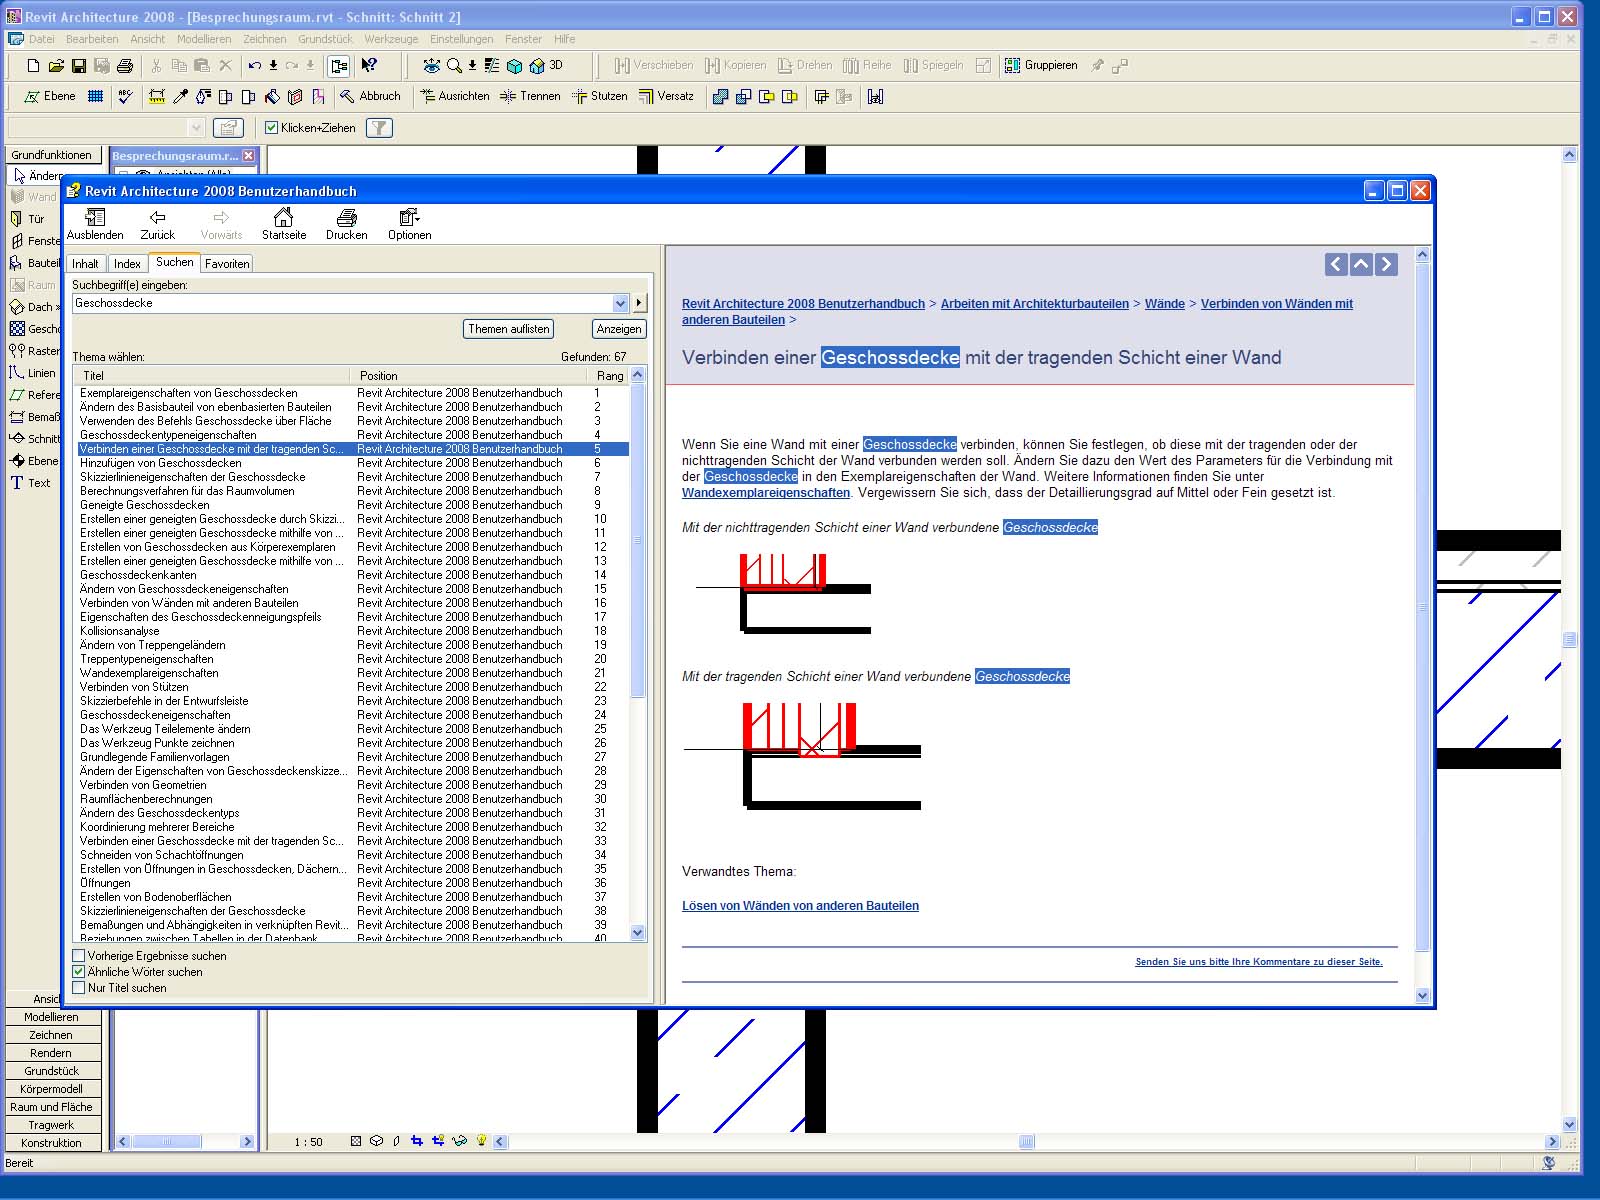
Task: Click the search term input field
Action: pyautogui.click(x=341, y=303)
